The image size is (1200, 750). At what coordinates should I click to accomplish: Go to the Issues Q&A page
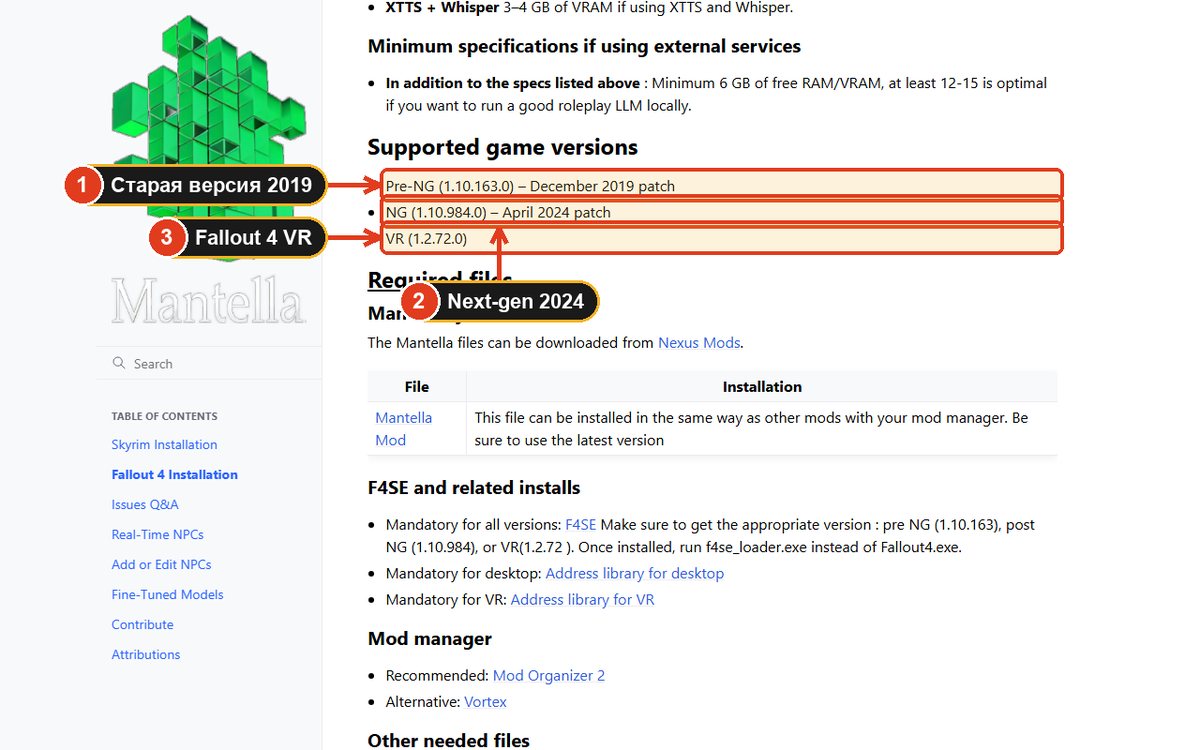(x=145, y=505)
